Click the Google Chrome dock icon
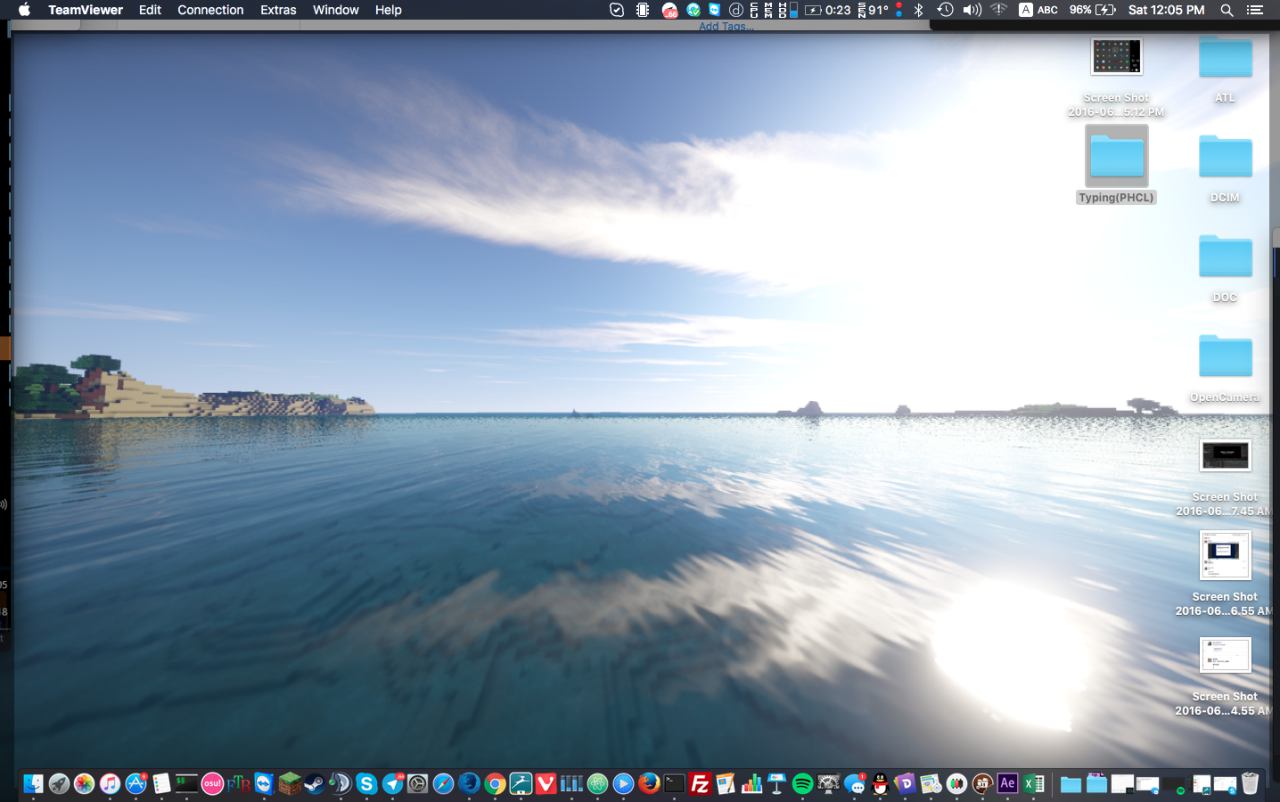This screenshot has height=802, width=1280. click(495, 784)
